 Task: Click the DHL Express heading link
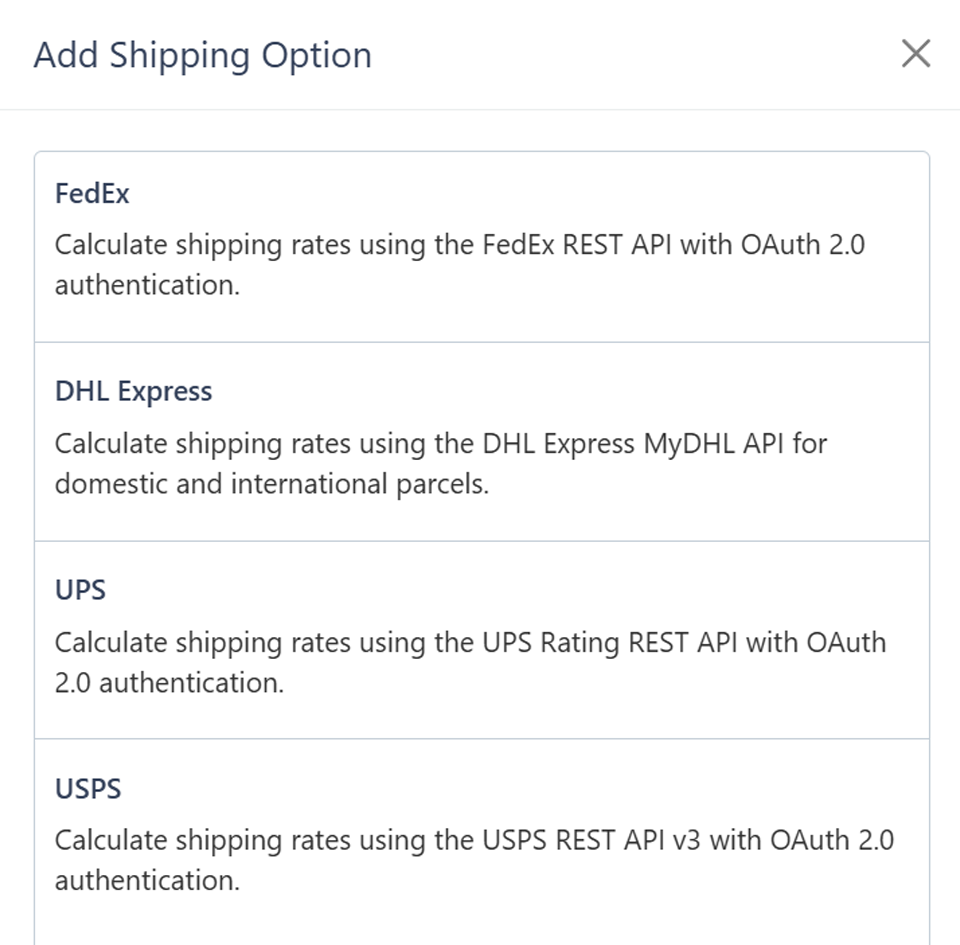(133, 391)
